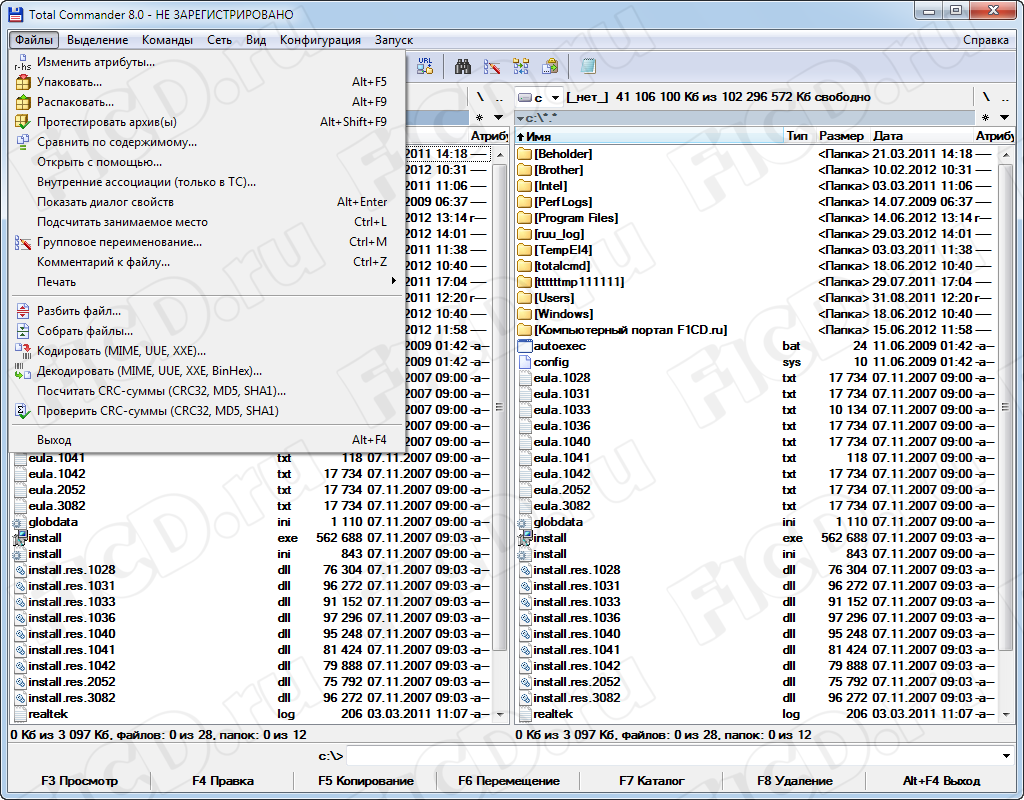Click the autoexec bat file icon in right panel
This screenshot has width=1024, height=800.
pyautogui.click(x=524, y=346)
